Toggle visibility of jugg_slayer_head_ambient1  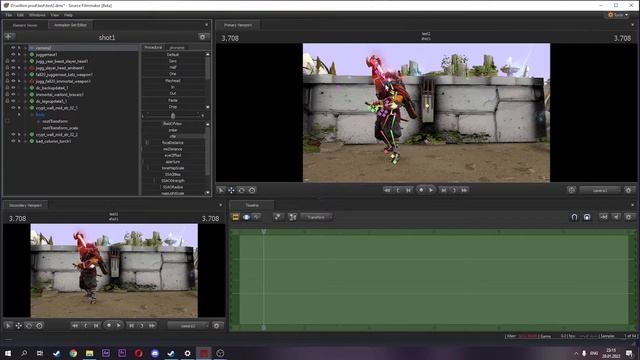13,68
